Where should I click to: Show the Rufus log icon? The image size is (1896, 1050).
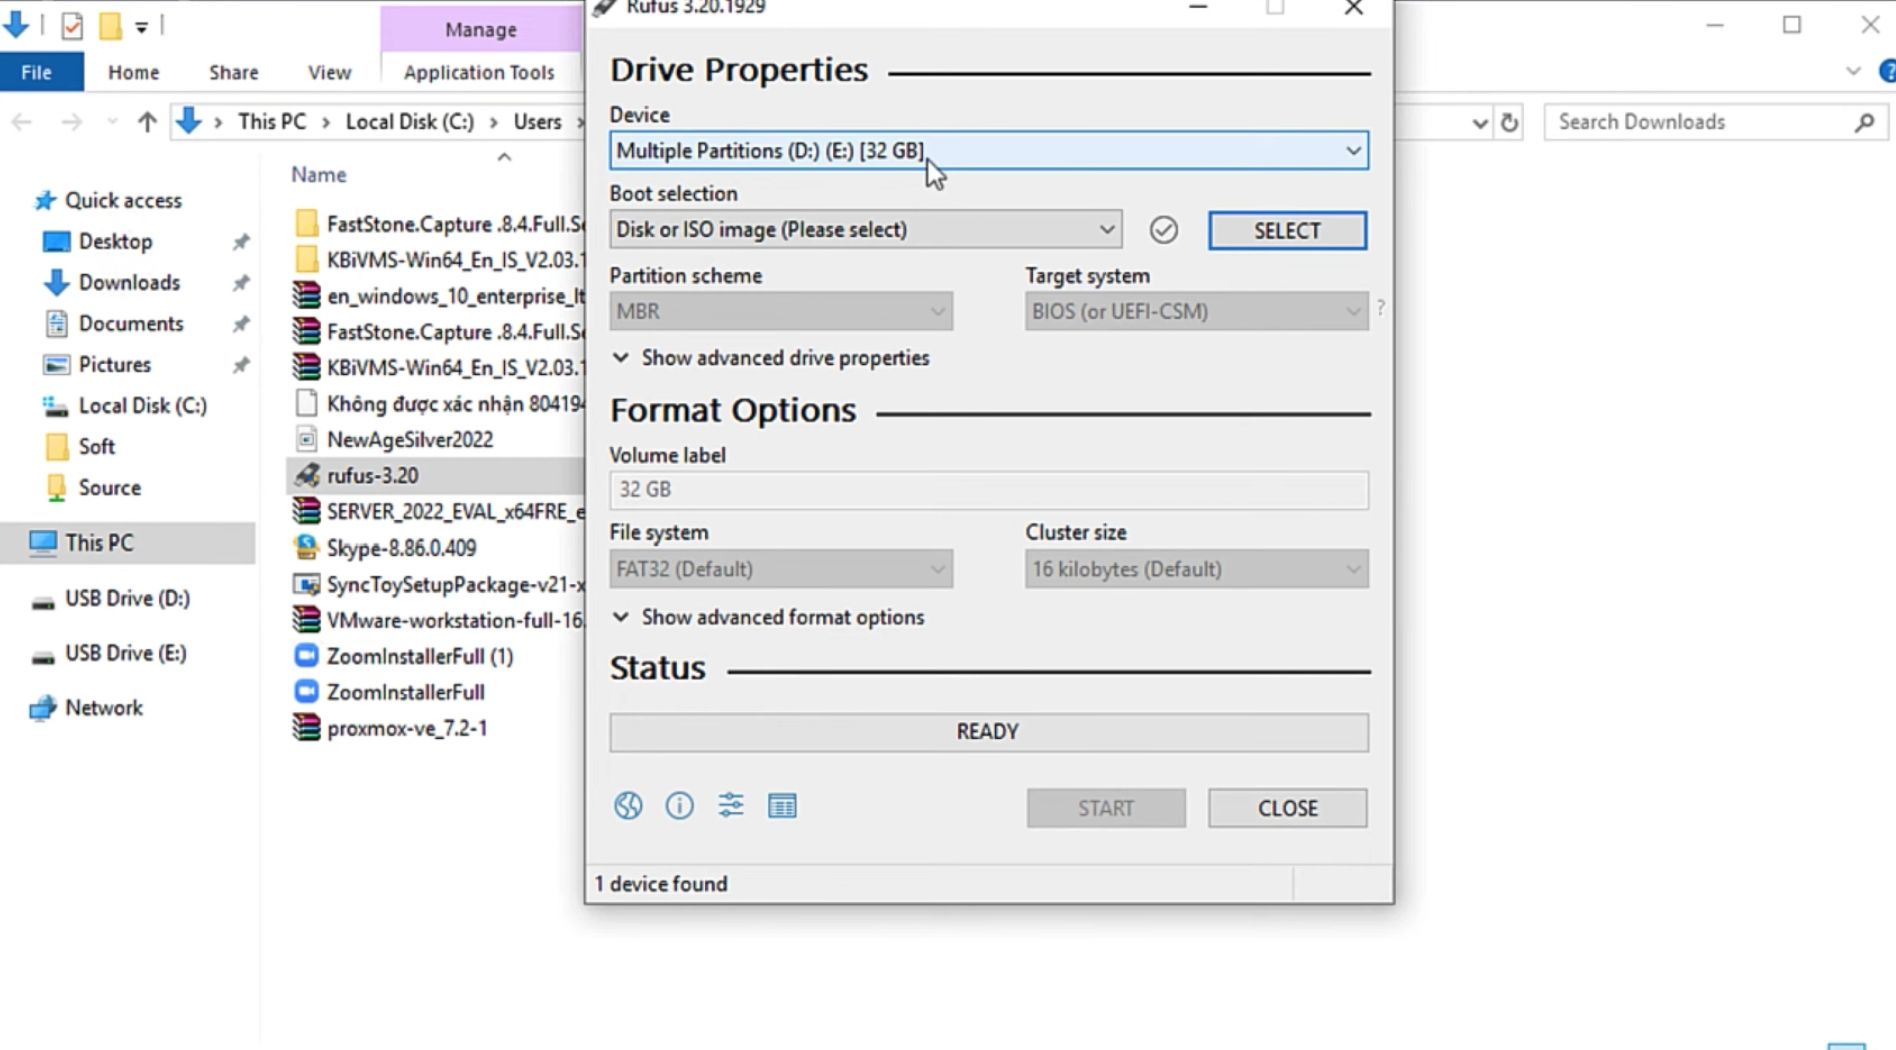[x=782, y=806]
